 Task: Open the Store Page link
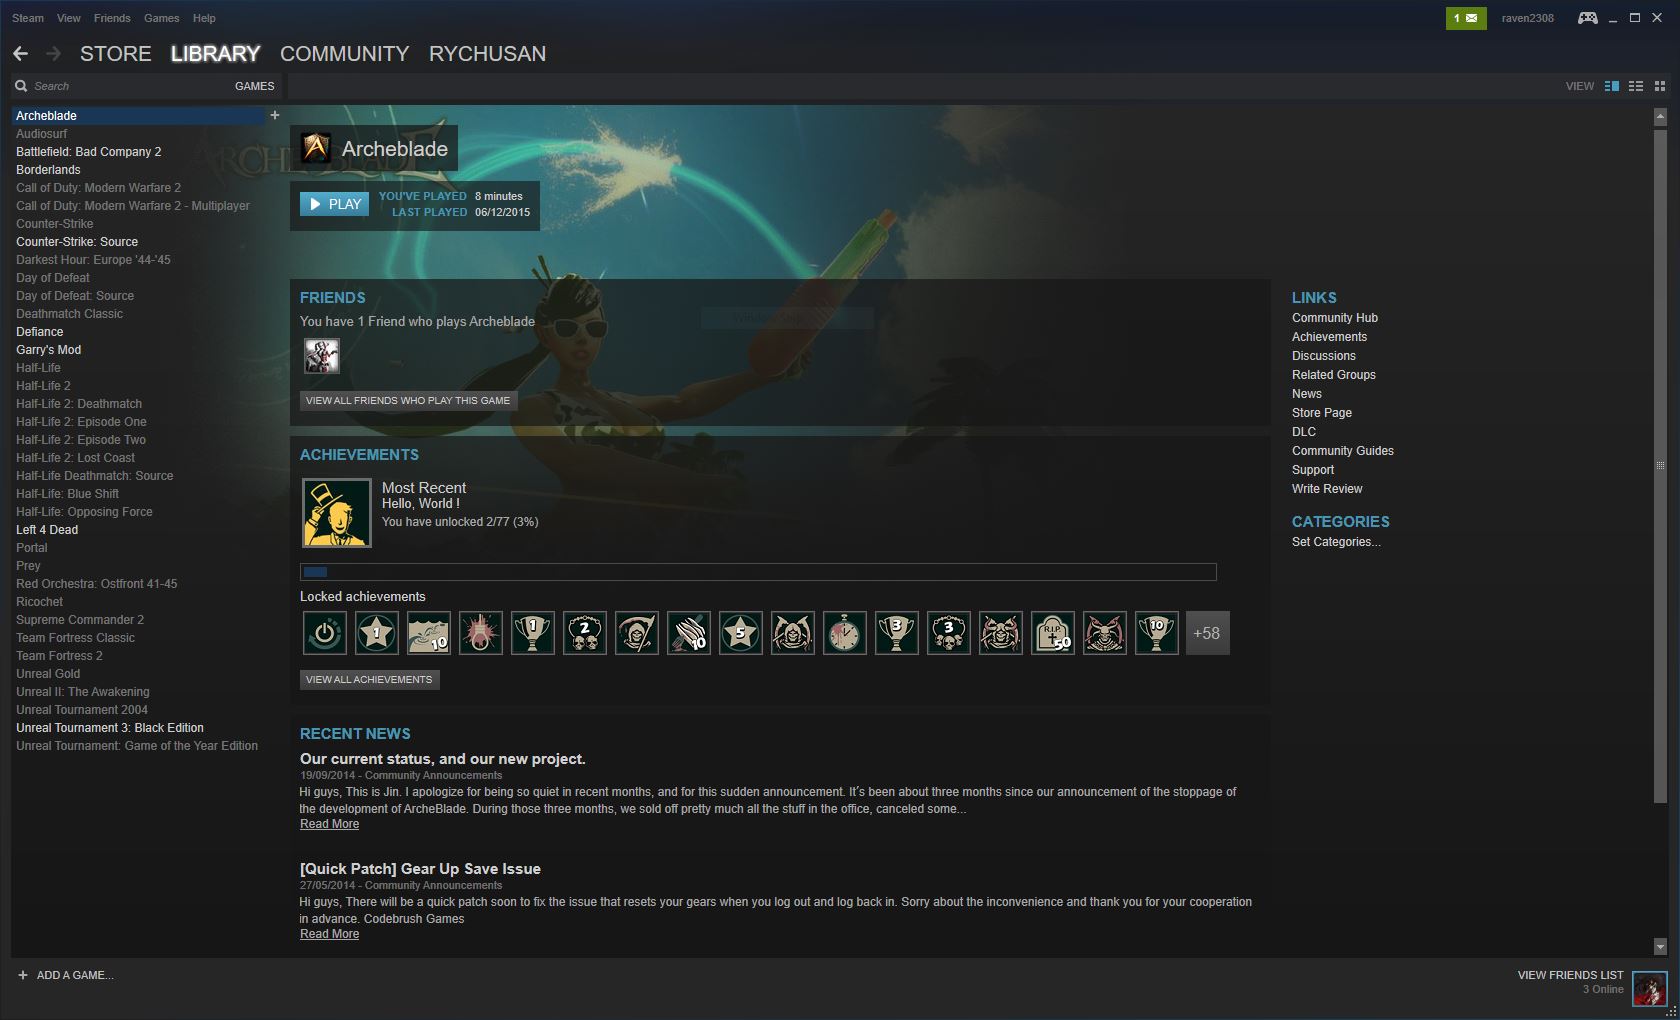1322,413
